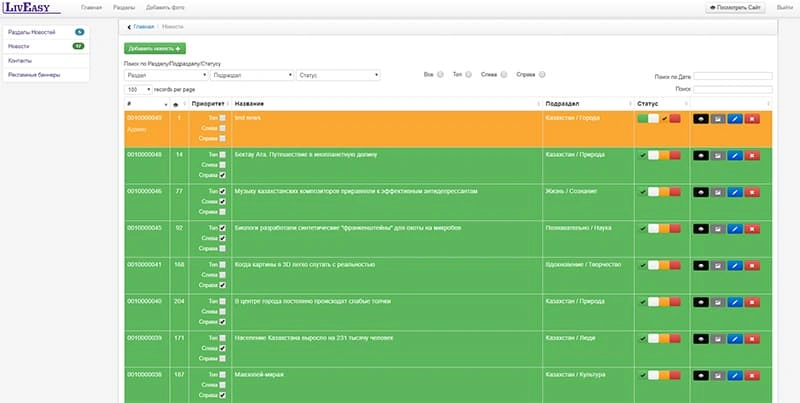Screen dimensions: 800x403
Task: Open the 'Подраздел' filter dropdown
Action: click(x=252, y=75)
